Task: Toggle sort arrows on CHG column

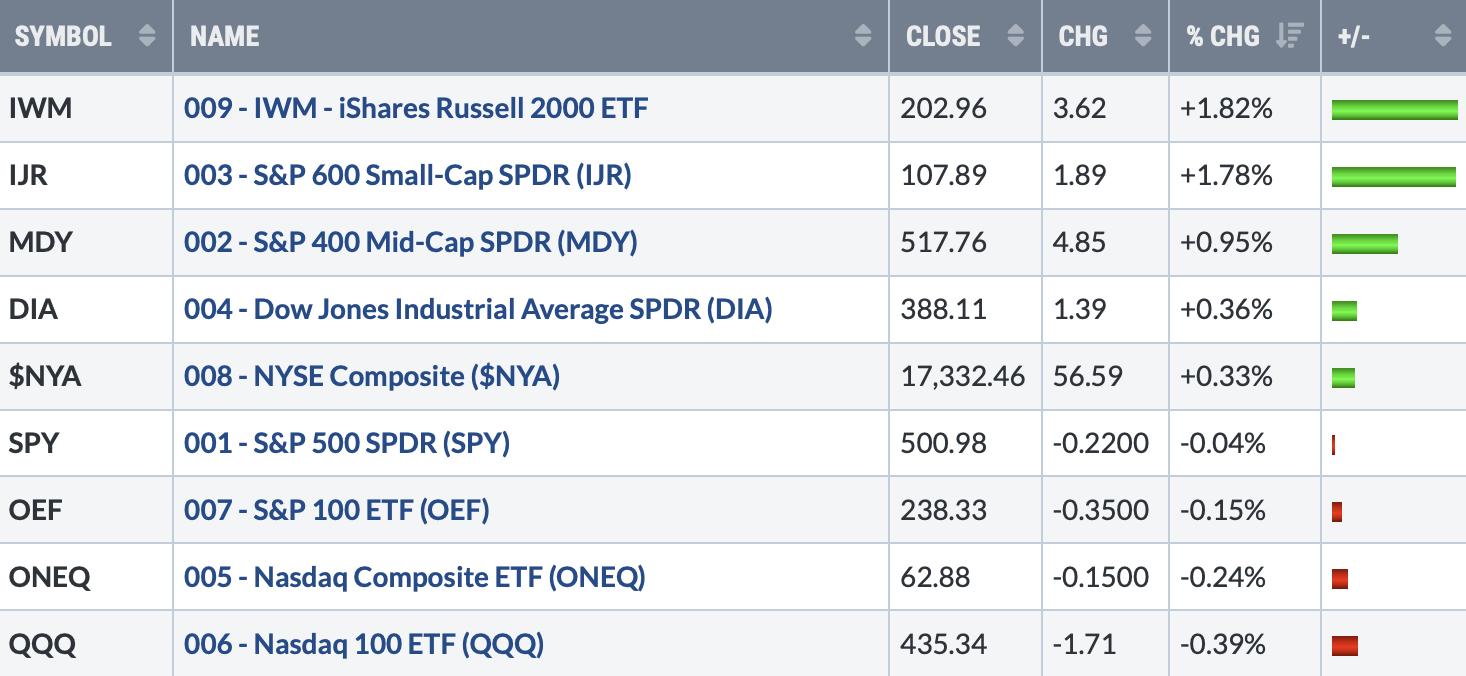Action: [x=1143, y=37]
